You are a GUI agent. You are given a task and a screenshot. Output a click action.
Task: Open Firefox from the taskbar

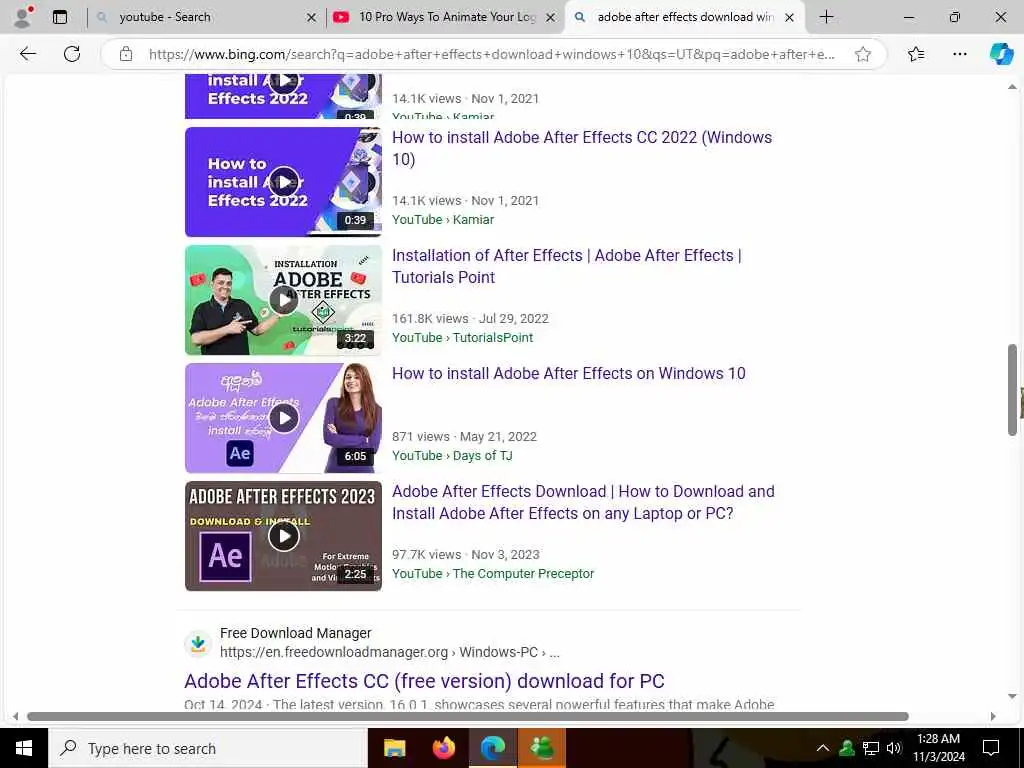point(444,748)
